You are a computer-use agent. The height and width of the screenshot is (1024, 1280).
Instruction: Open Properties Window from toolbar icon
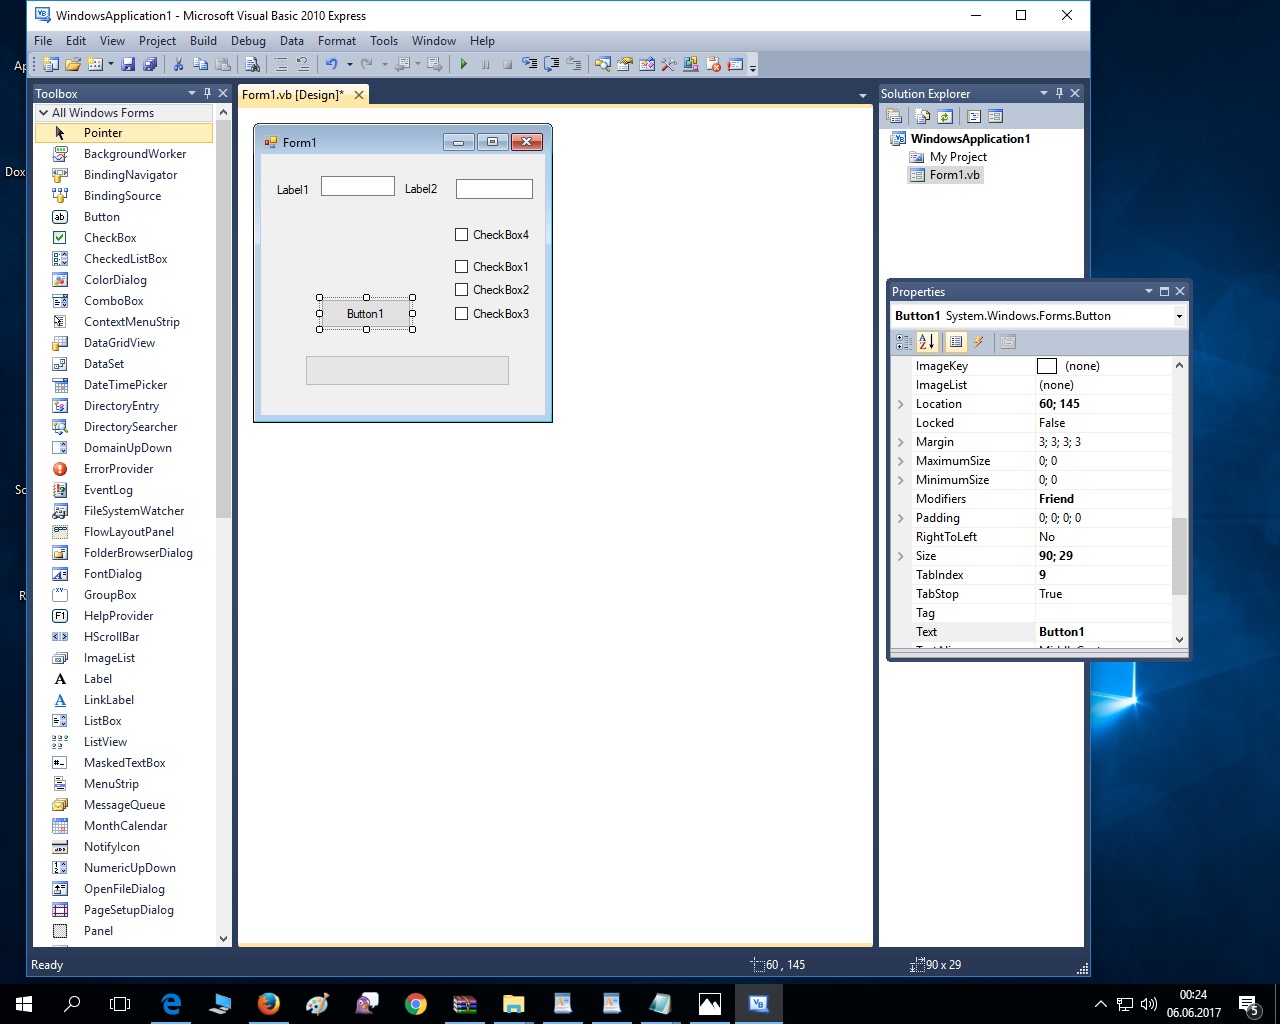tap(624, 64)
